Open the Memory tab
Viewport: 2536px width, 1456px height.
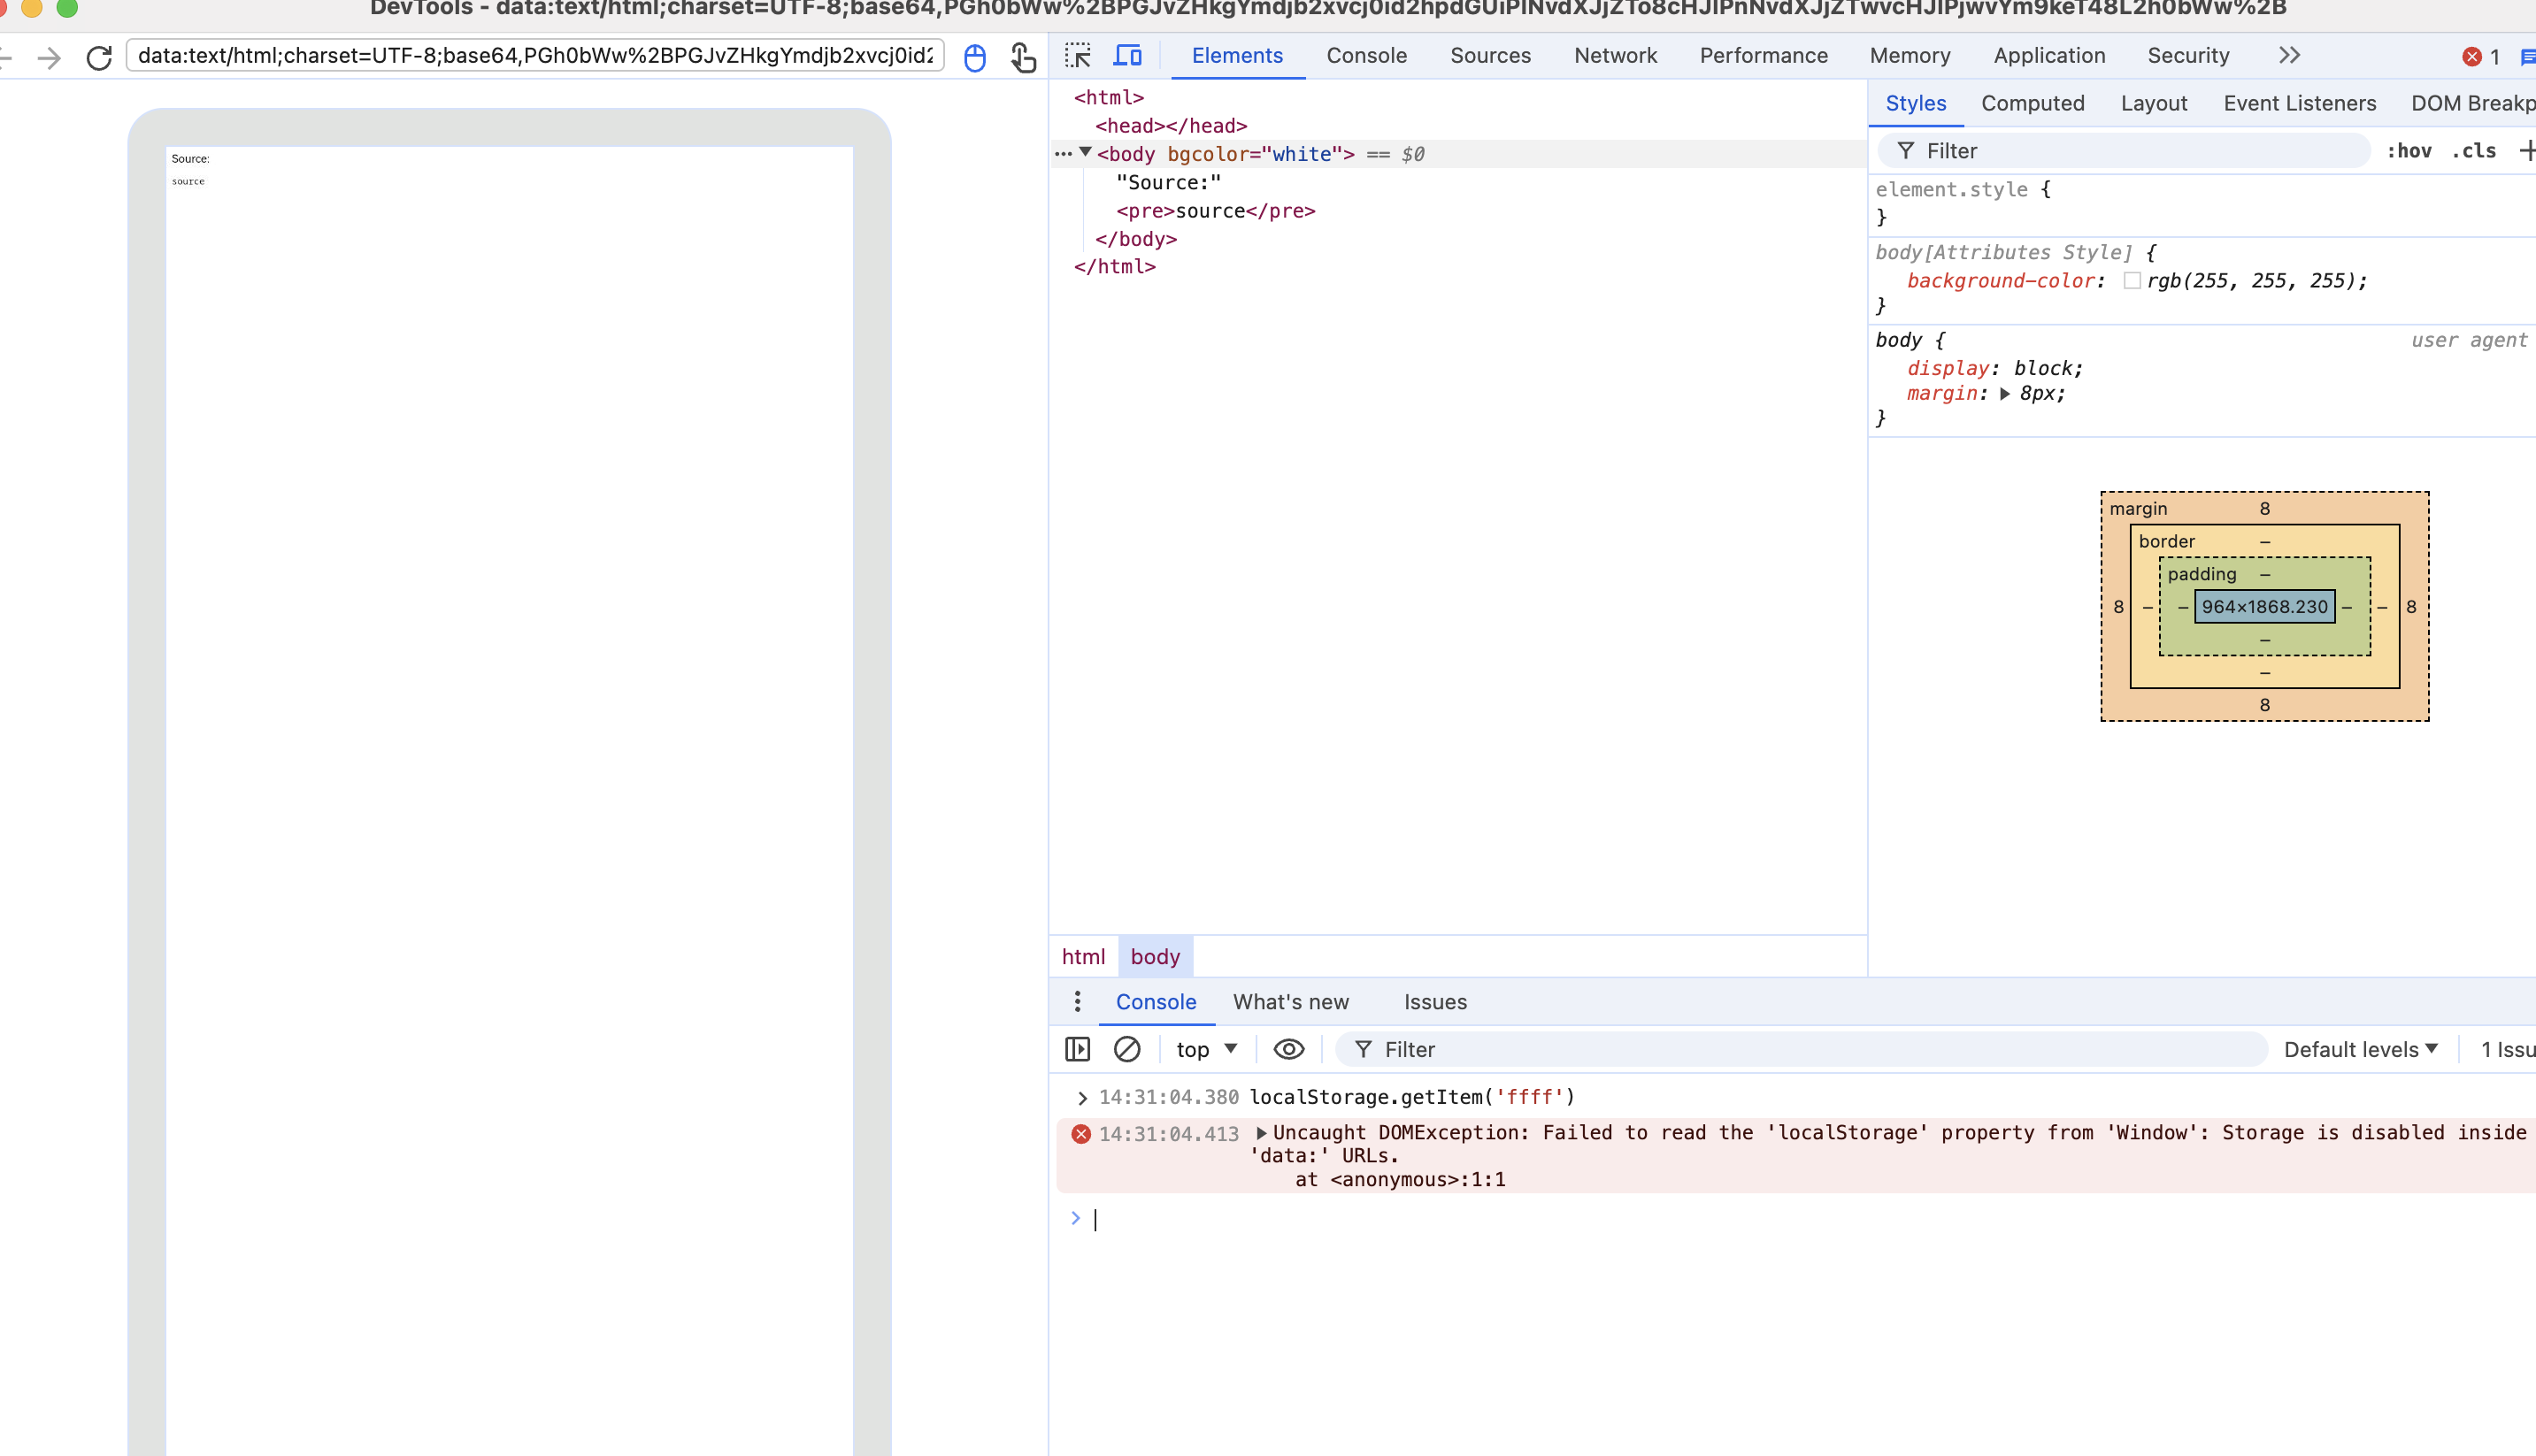pyautogui.click(x=1910, y=56)
